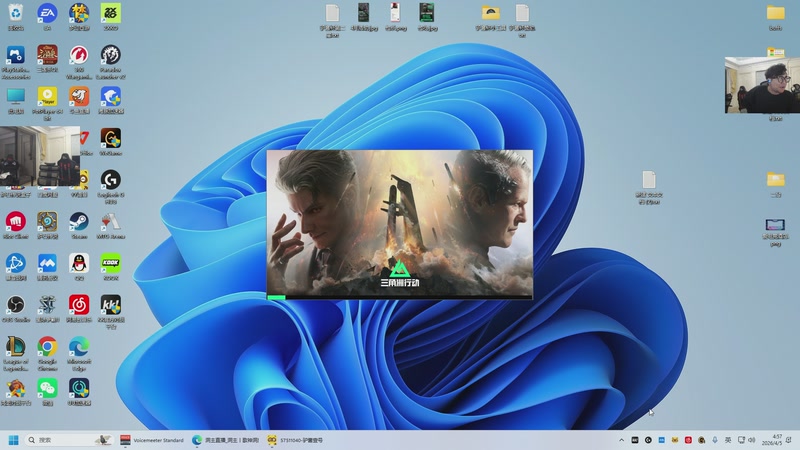Open the volume control in system tray
The height and width of the screenshot is (450, 800).
(x=752, y=440)
